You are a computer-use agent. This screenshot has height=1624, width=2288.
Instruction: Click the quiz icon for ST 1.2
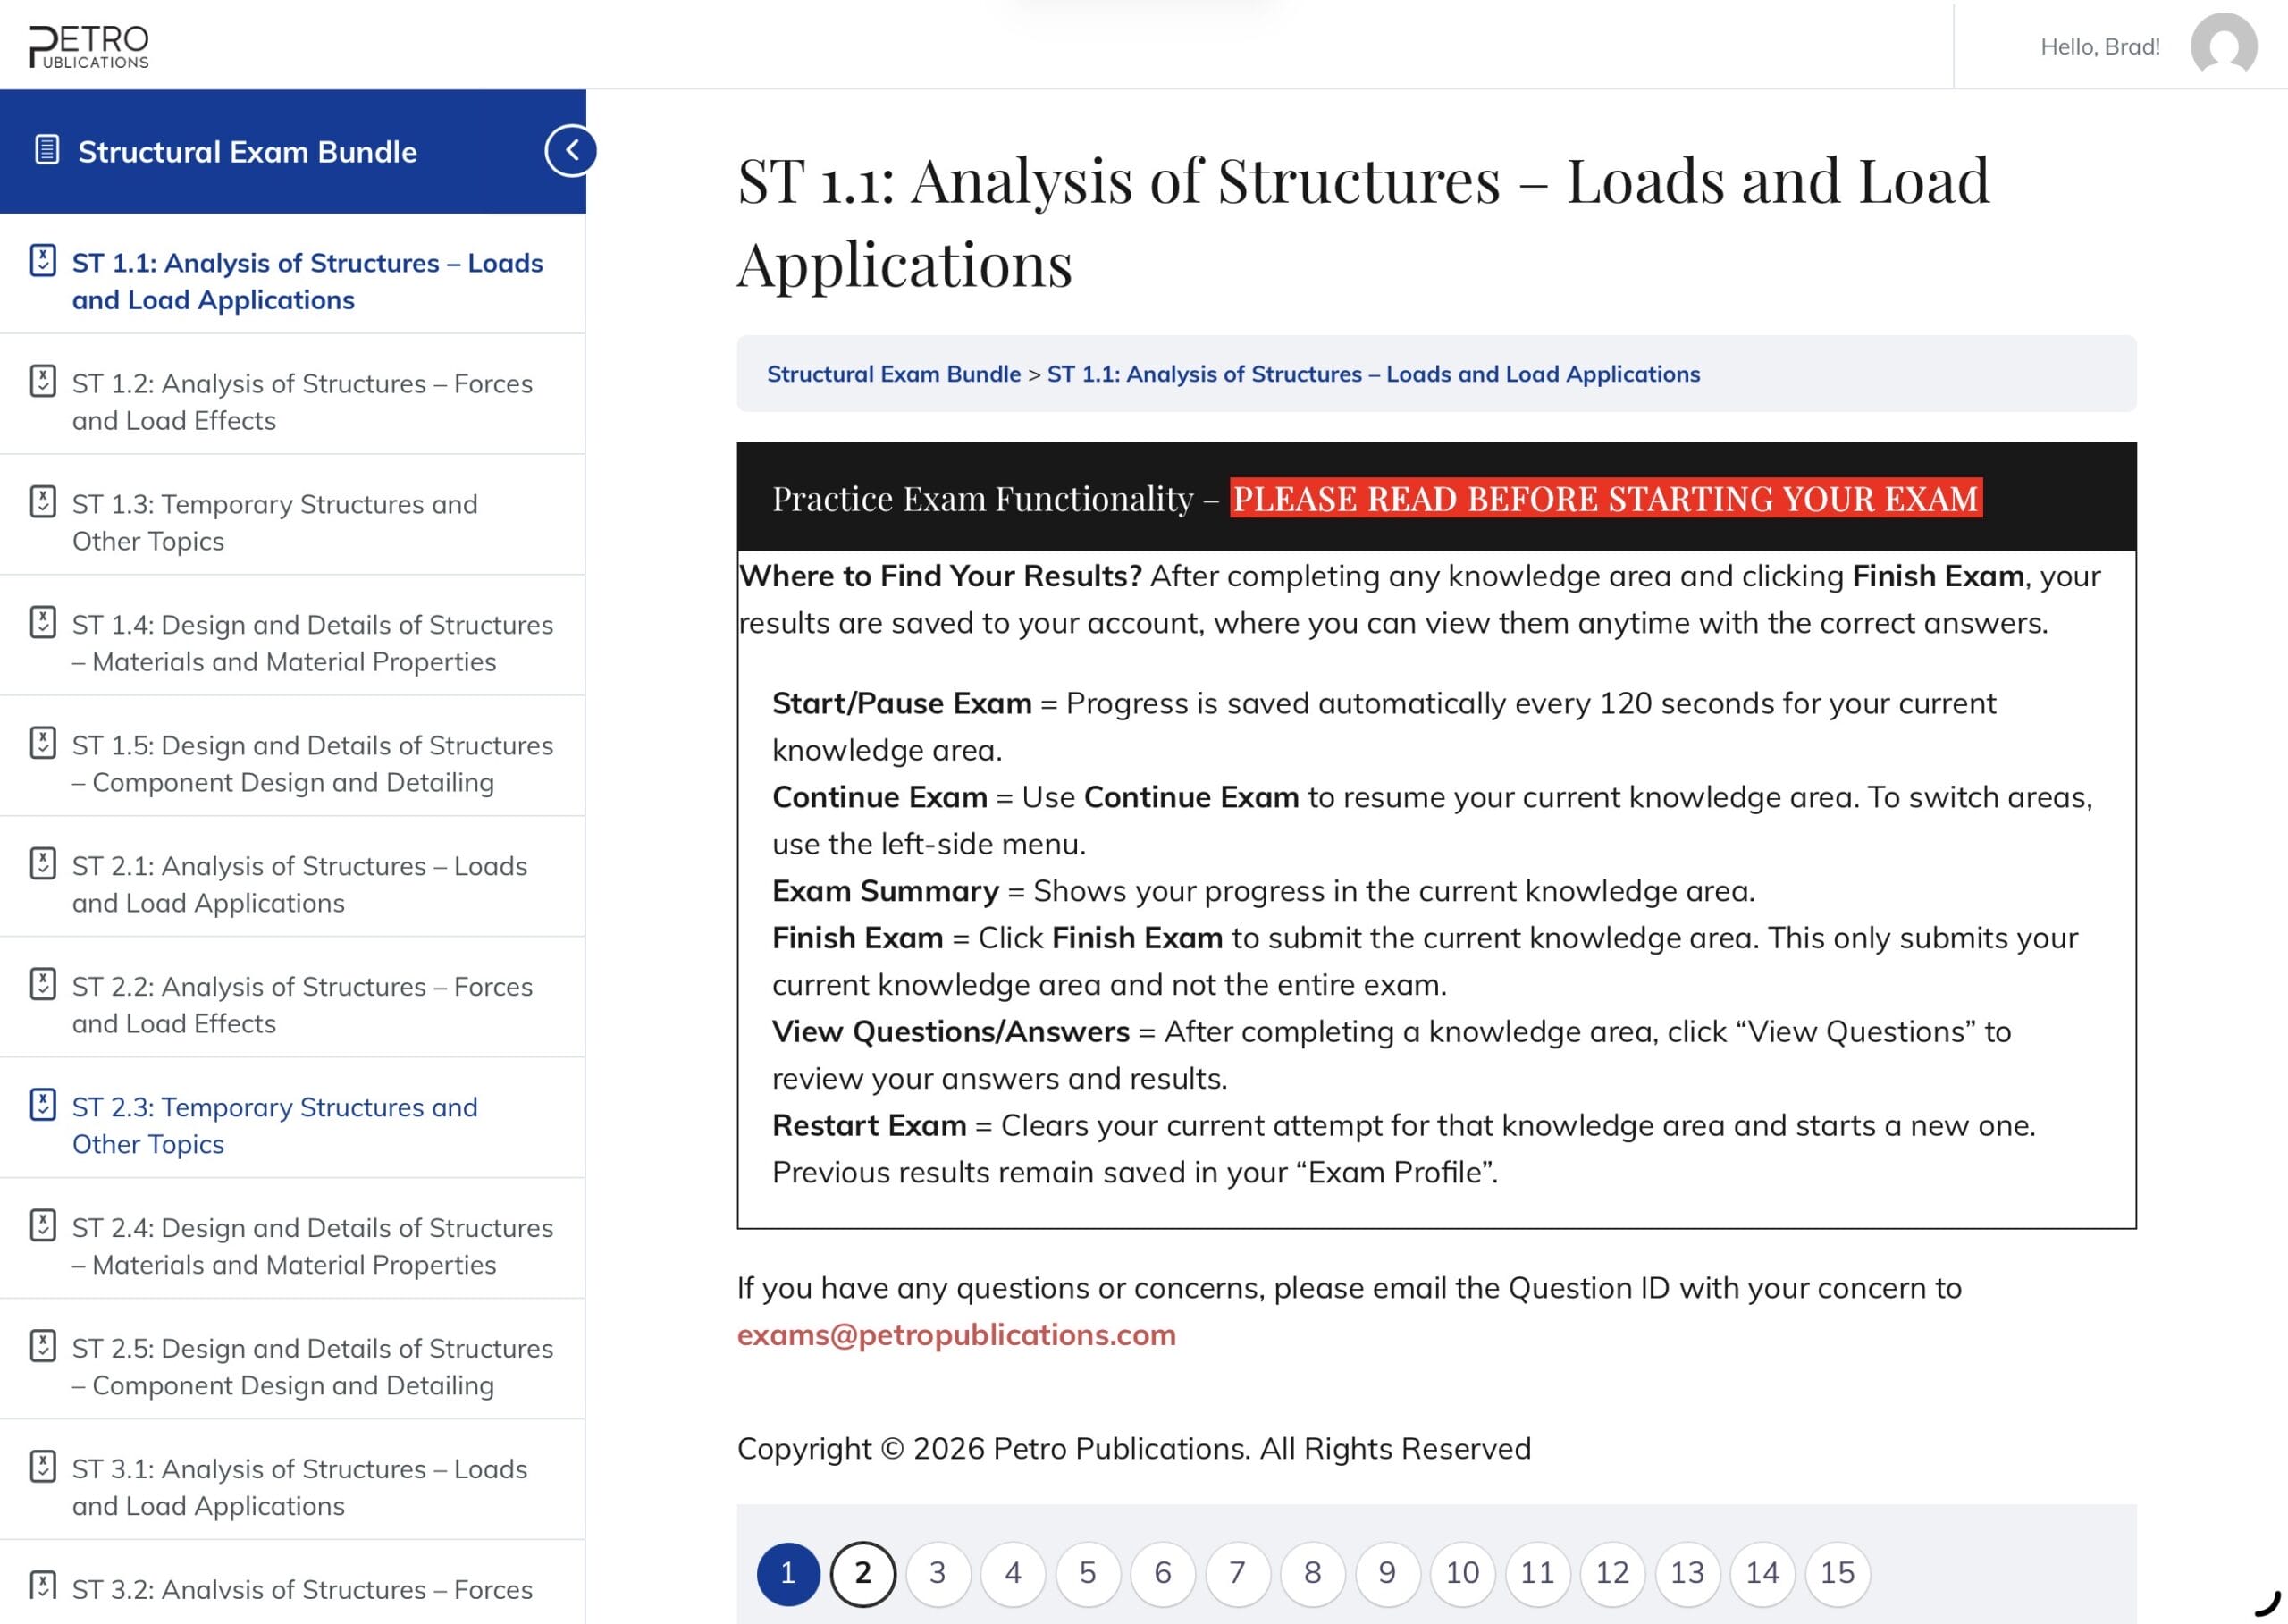[43, 381]
